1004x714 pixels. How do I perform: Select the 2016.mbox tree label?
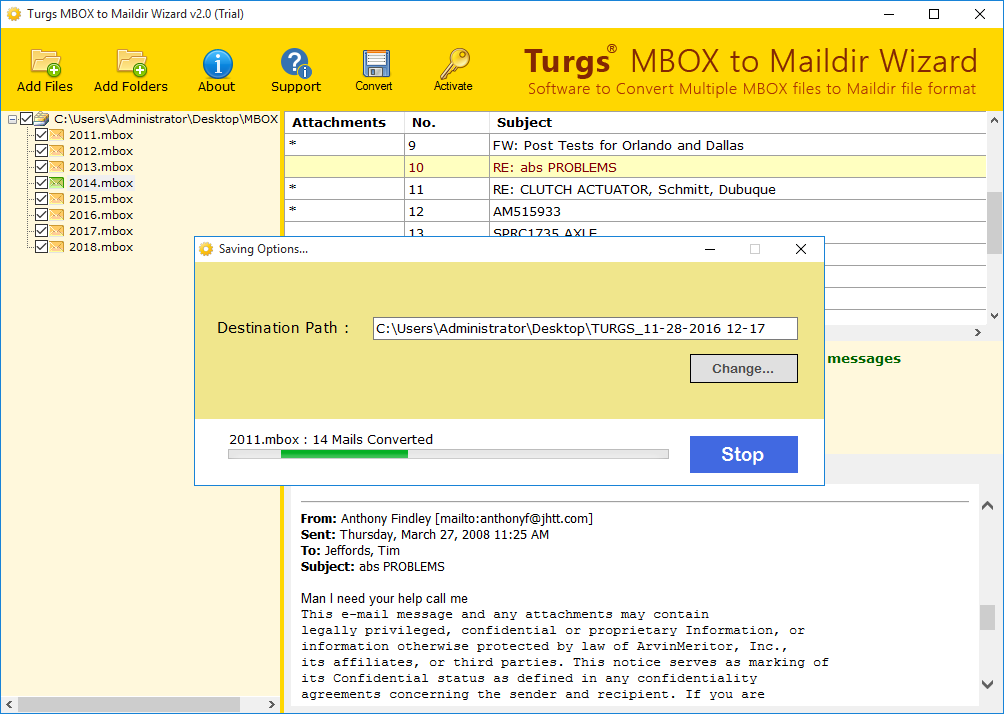pos(101,215)
